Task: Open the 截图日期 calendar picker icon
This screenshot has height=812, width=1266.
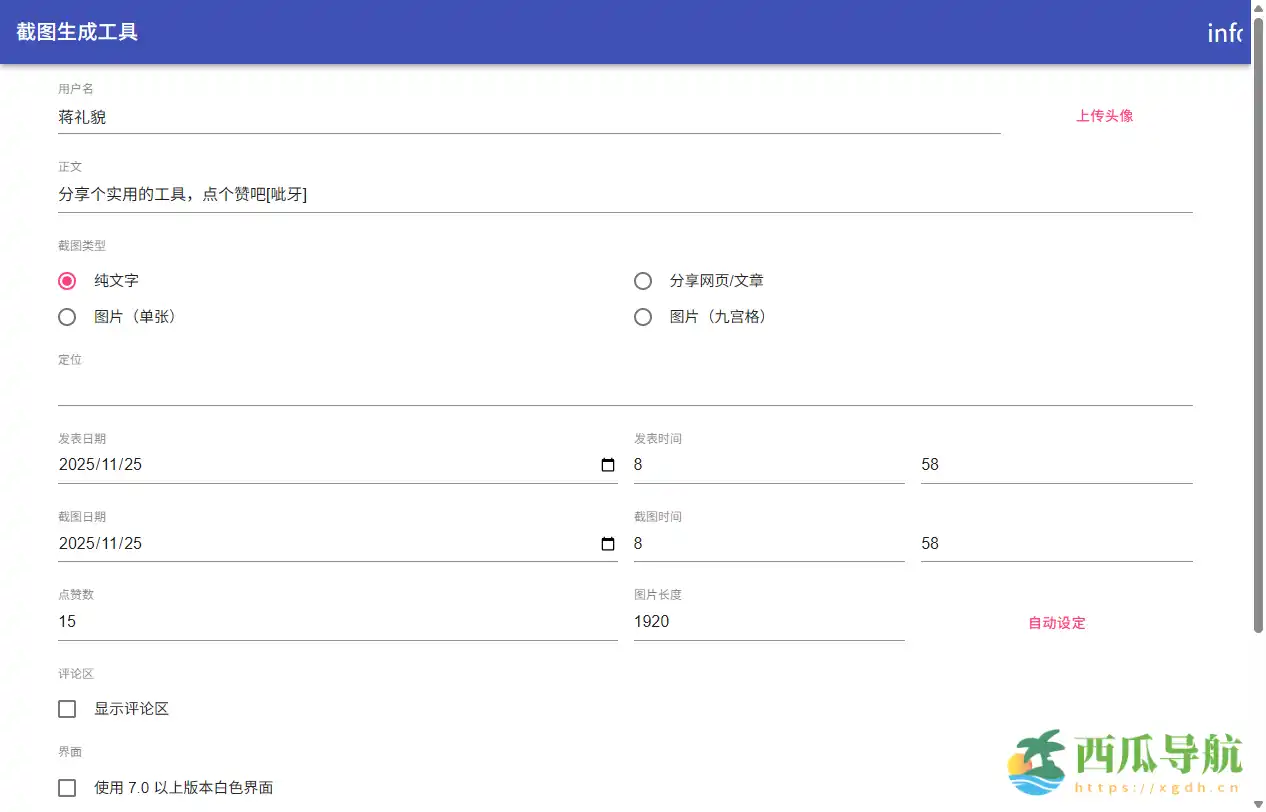Action: point(606,543)
